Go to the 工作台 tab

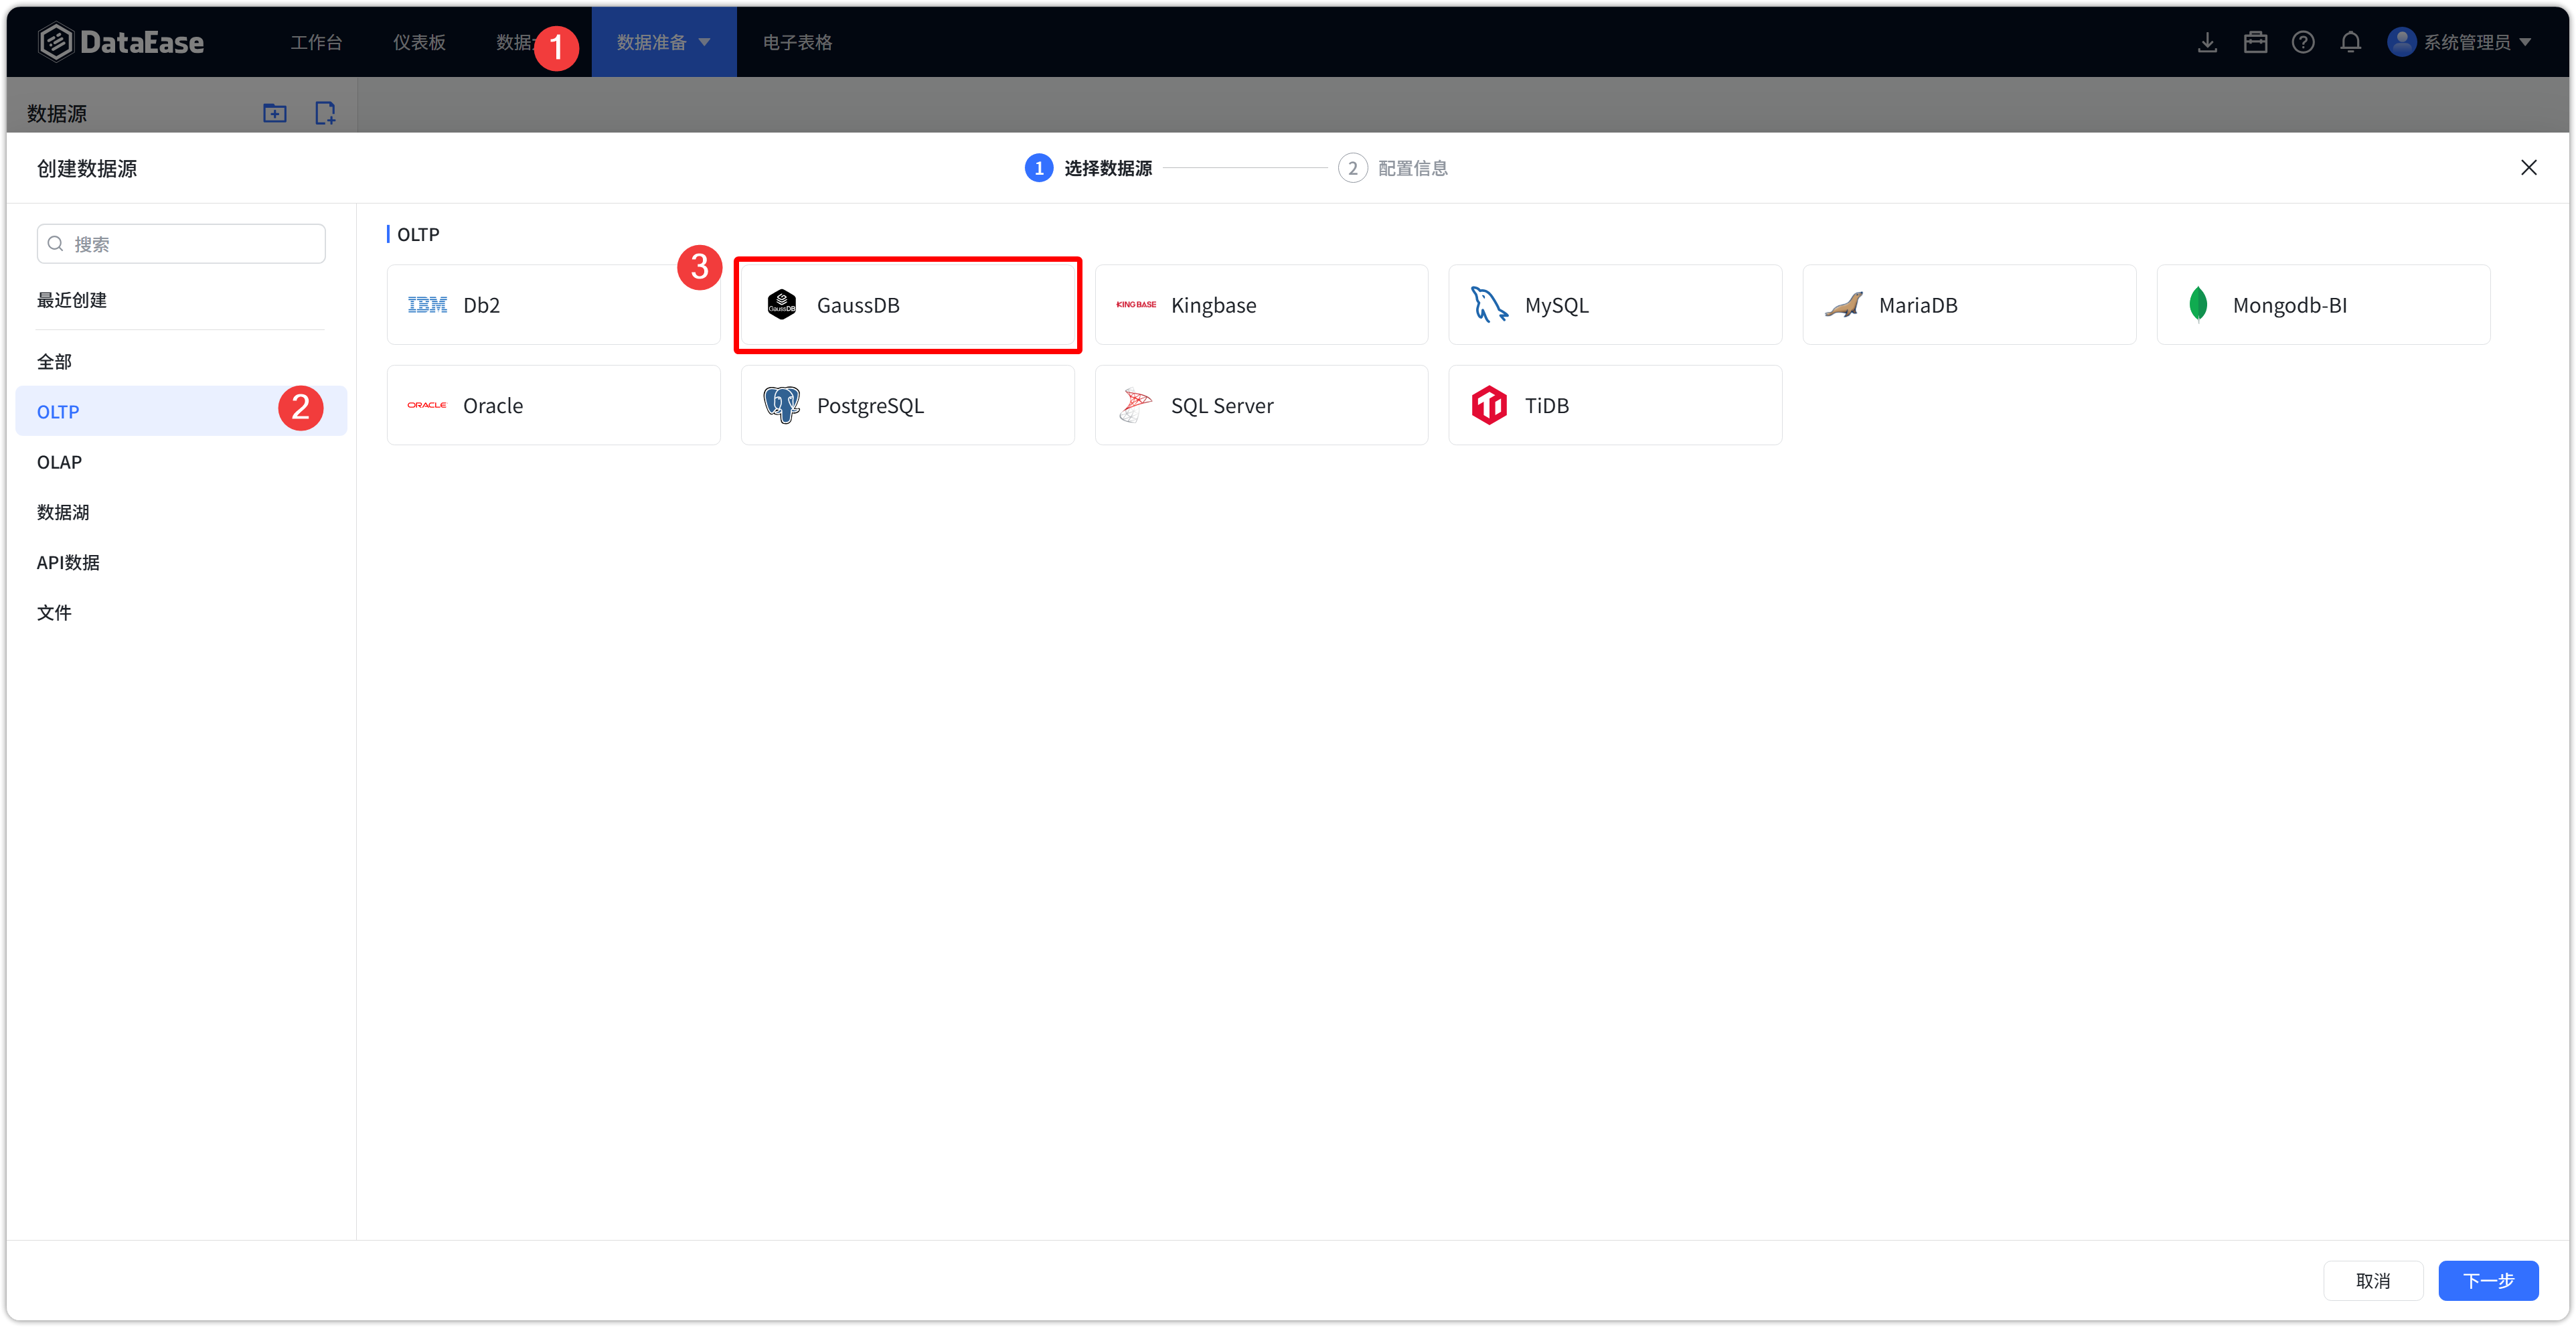point(316,42)
